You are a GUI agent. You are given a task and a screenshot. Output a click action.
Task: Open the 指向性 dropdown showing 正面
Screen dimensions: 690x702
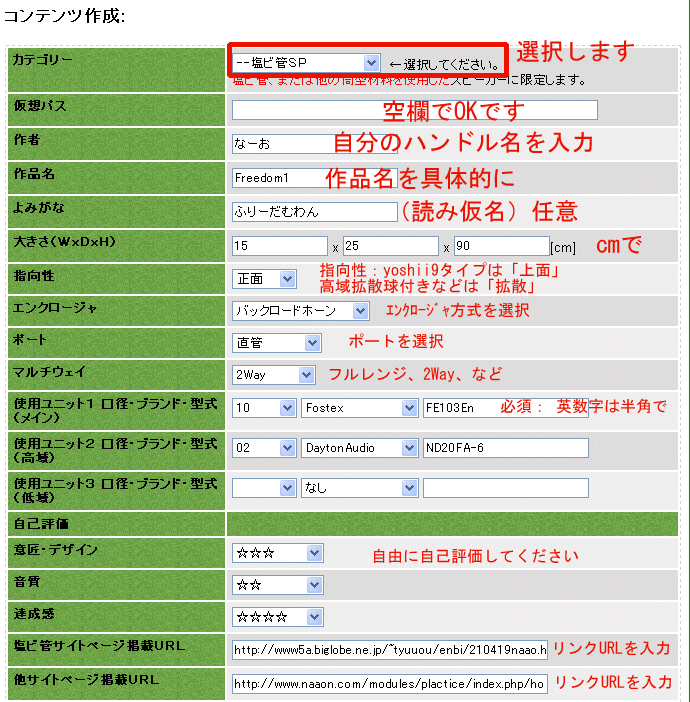pos(264,279)
